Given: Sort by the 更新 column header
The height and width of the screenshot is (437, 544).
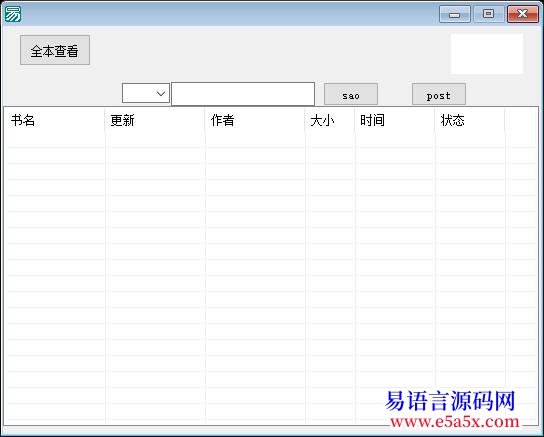Looking at the screenshot, I should (155, 120).
